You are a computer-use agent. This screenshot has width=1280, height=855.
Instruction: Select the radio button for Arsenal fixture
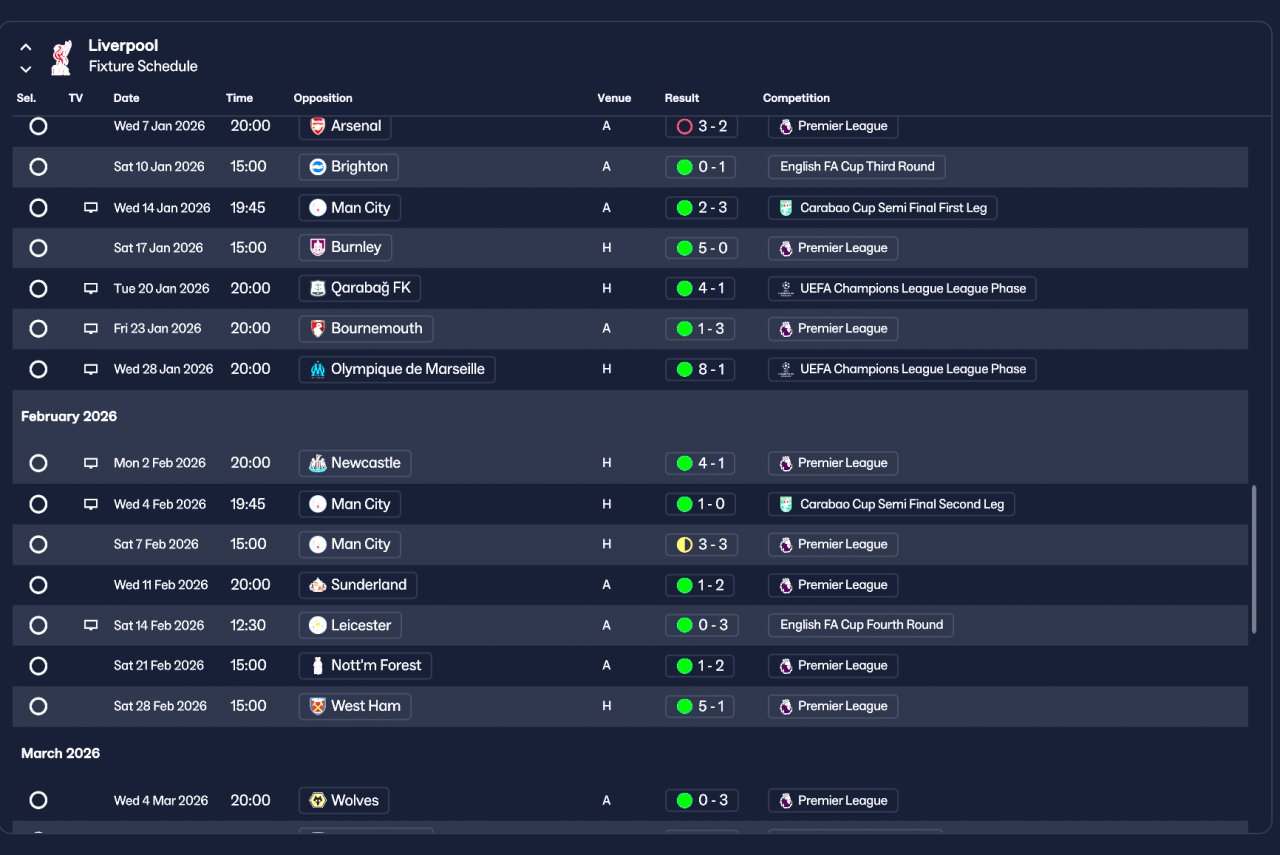point(38,126)
